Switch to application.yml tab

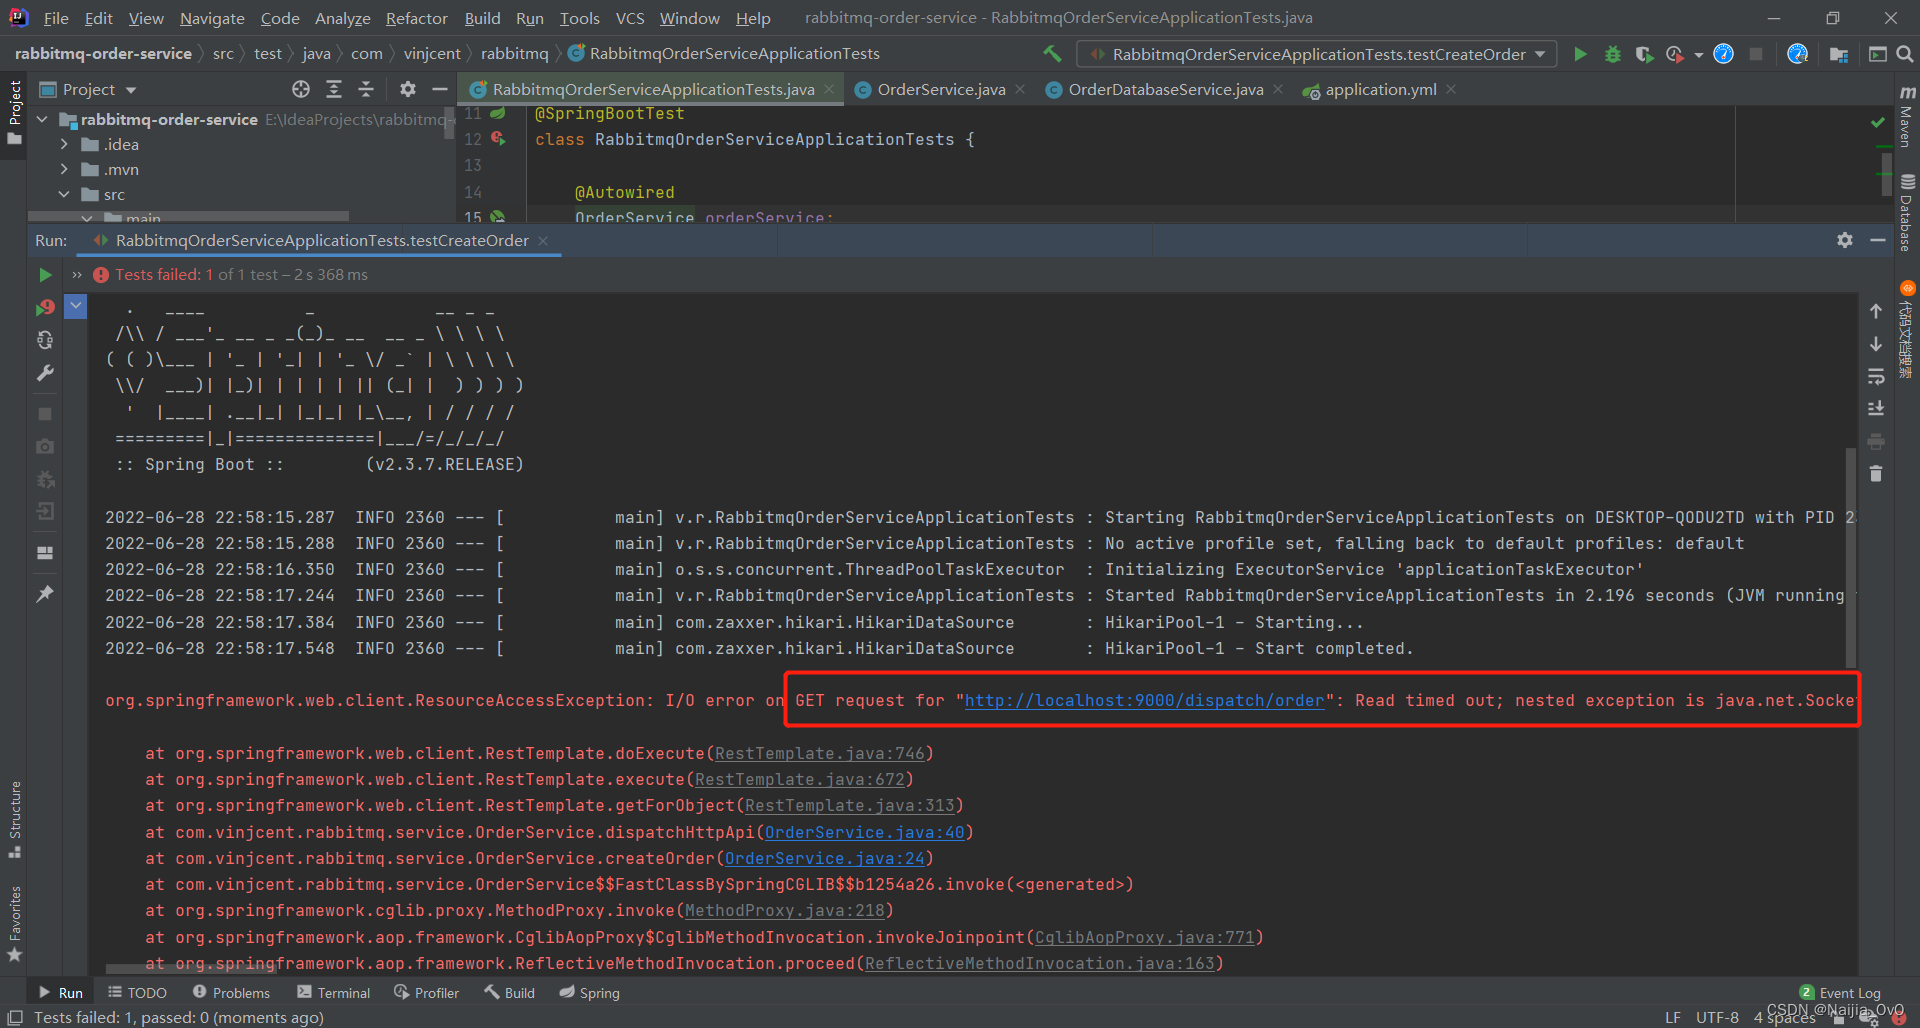tap(1380, 90)
